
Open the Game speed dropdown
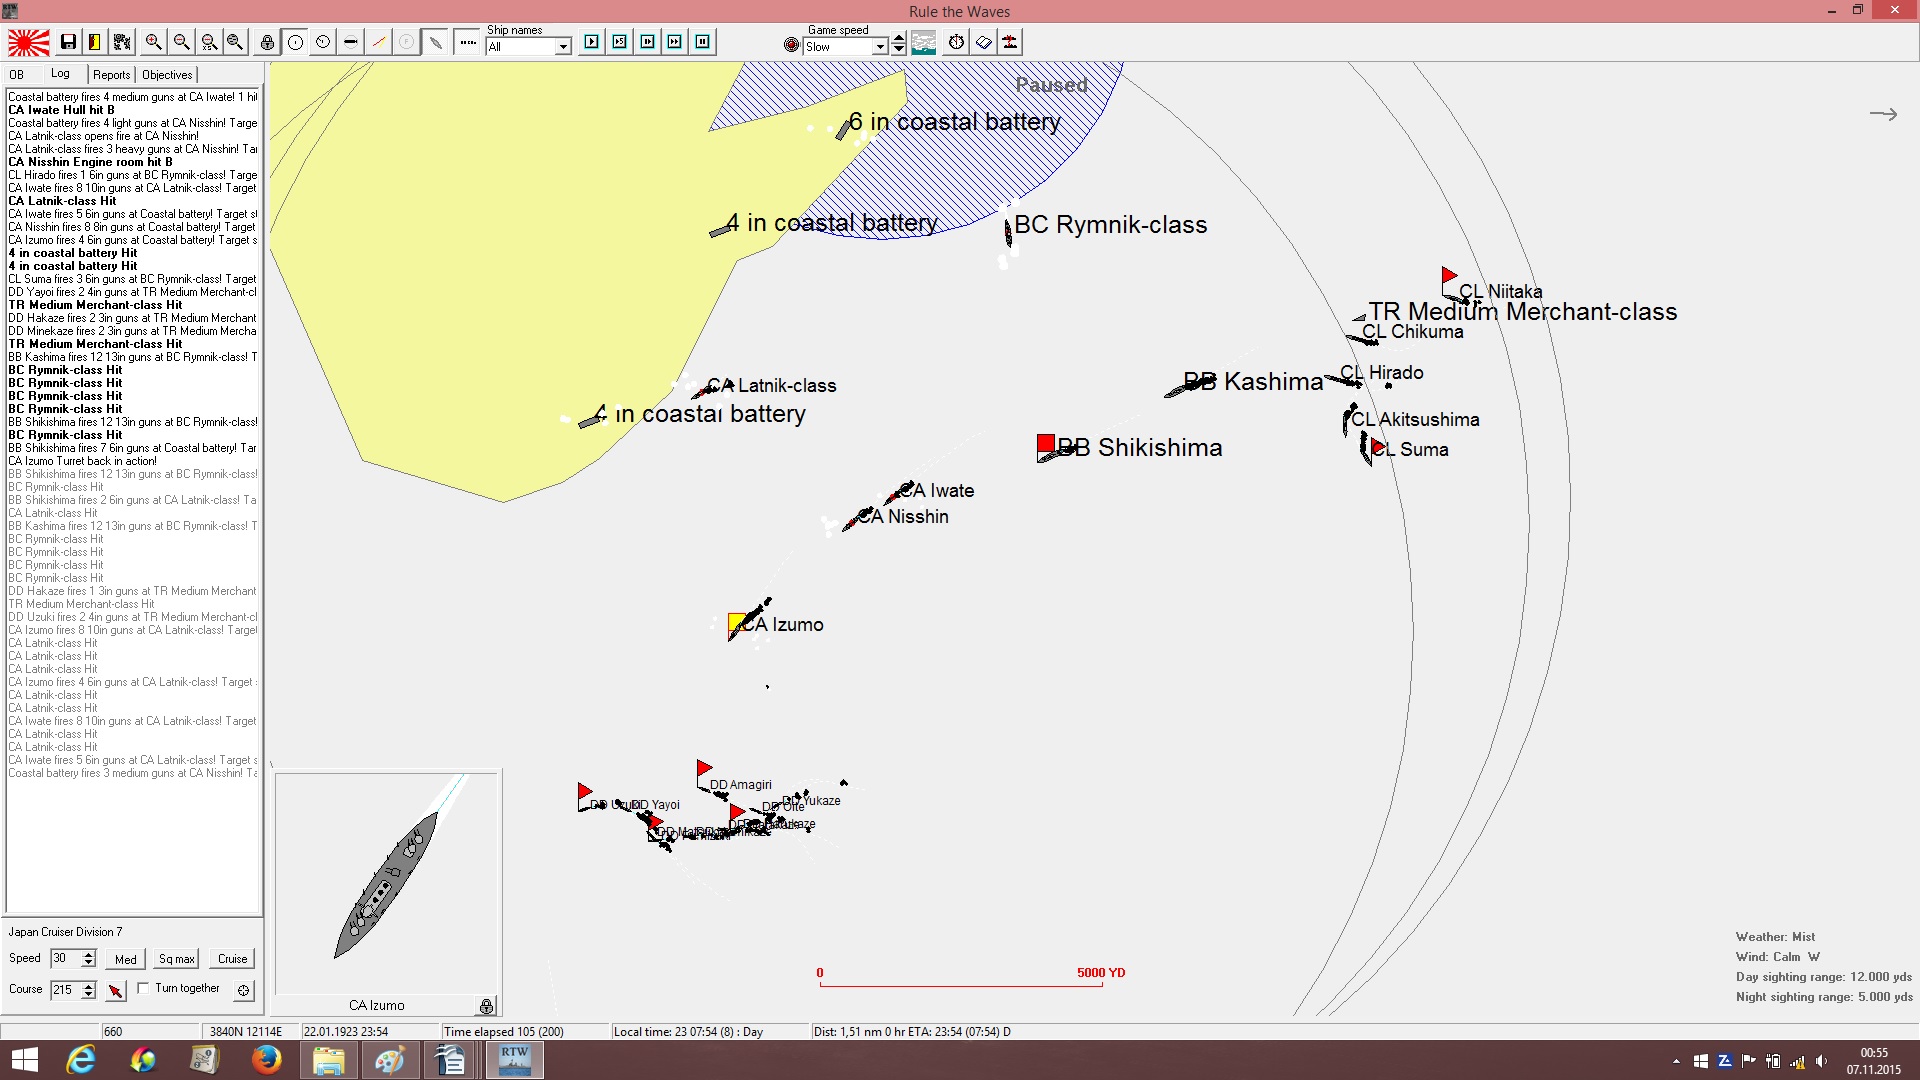pos(880,47)
